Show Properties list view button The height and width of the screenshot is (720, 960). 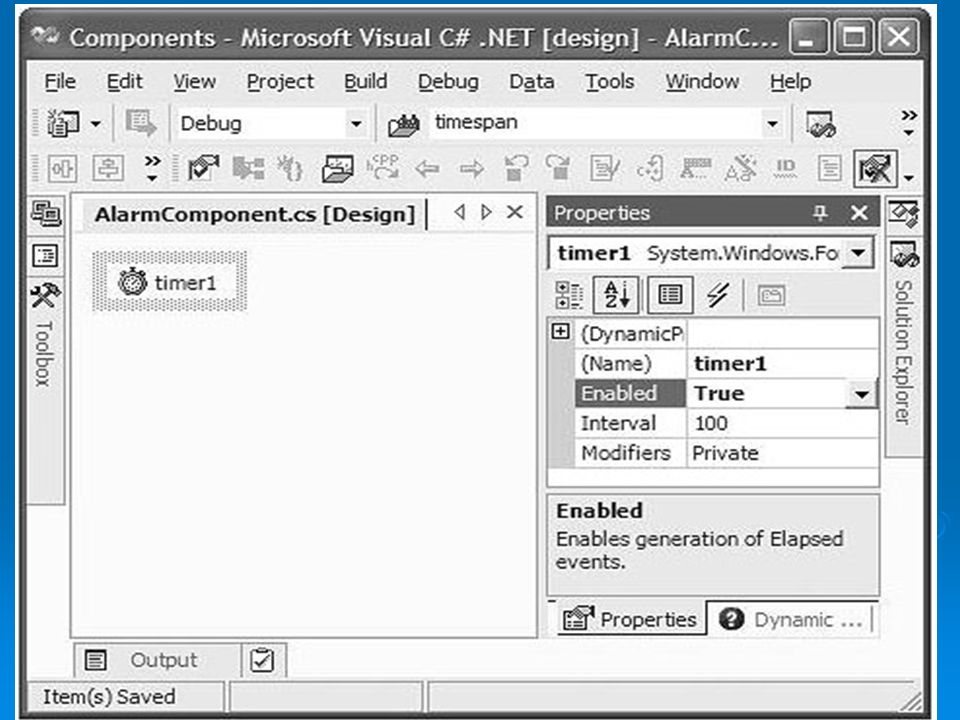(670, 295)
